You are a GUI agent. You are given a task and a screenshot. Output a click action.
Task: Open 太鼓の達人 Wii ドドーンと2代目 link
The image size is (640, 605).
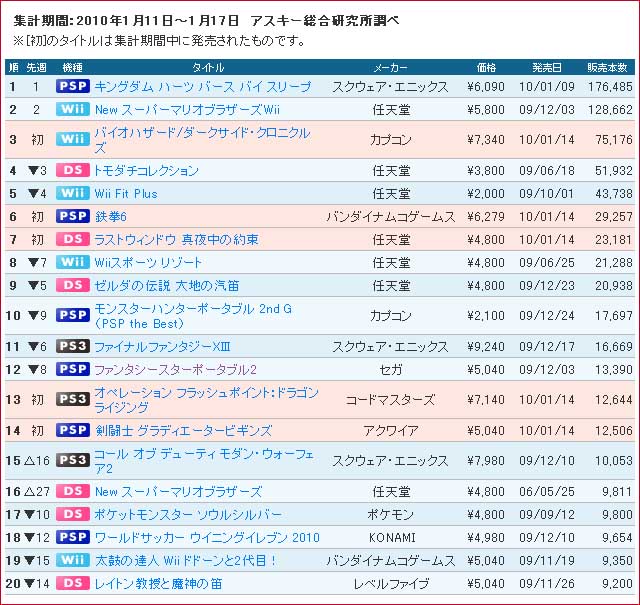point(186,560)
